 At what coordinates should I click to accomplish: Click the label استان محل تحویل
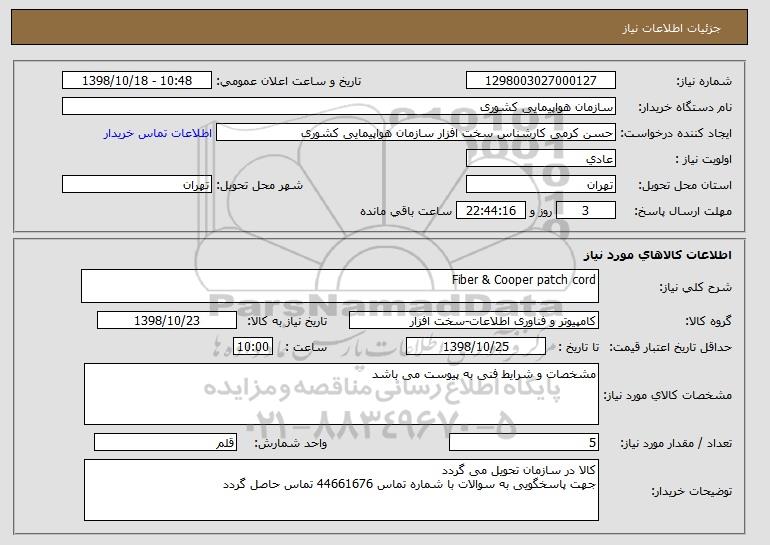685,186
